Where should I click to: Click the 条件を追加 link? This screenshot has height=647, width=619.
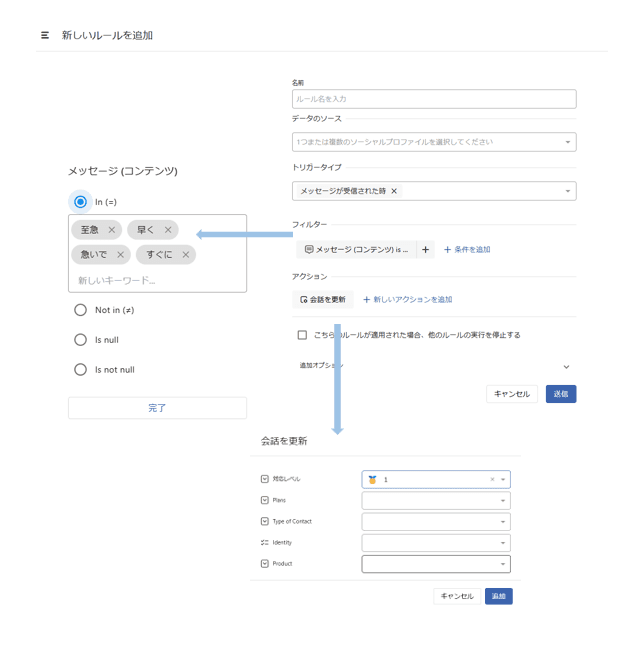tap(467, 250)
